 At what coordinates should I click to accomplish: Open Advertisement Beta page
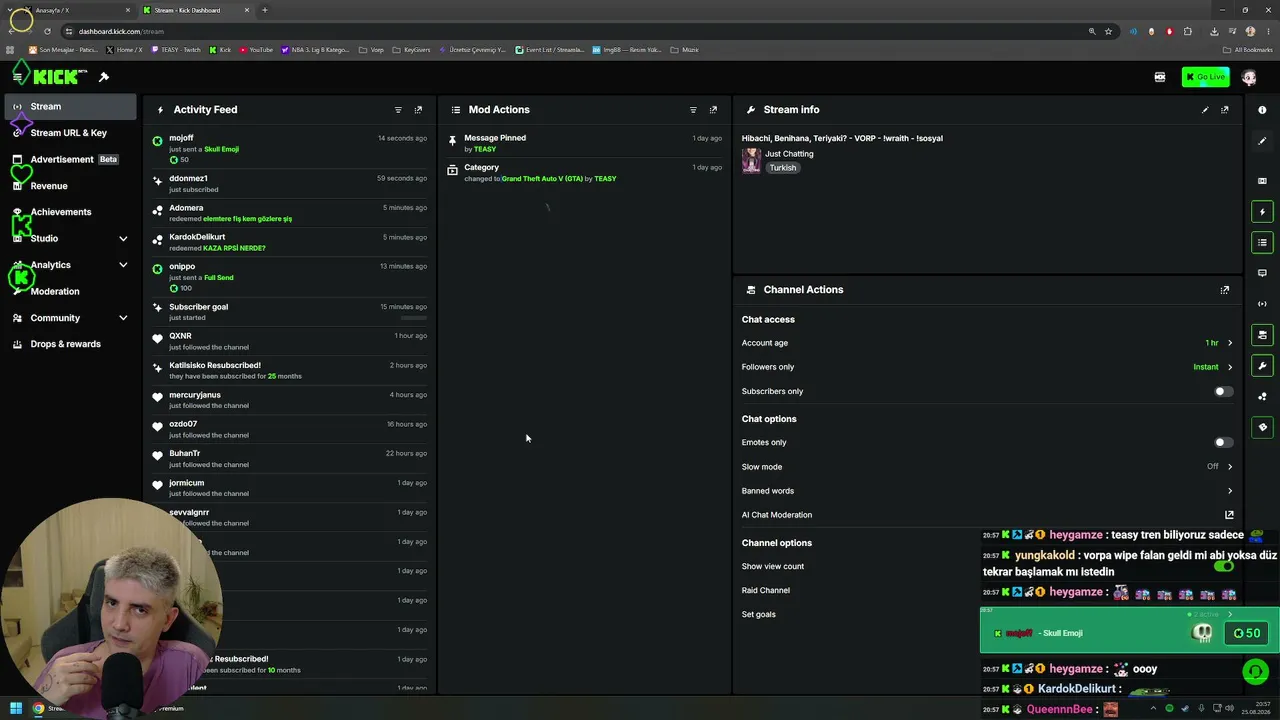[x=70, y=160]
